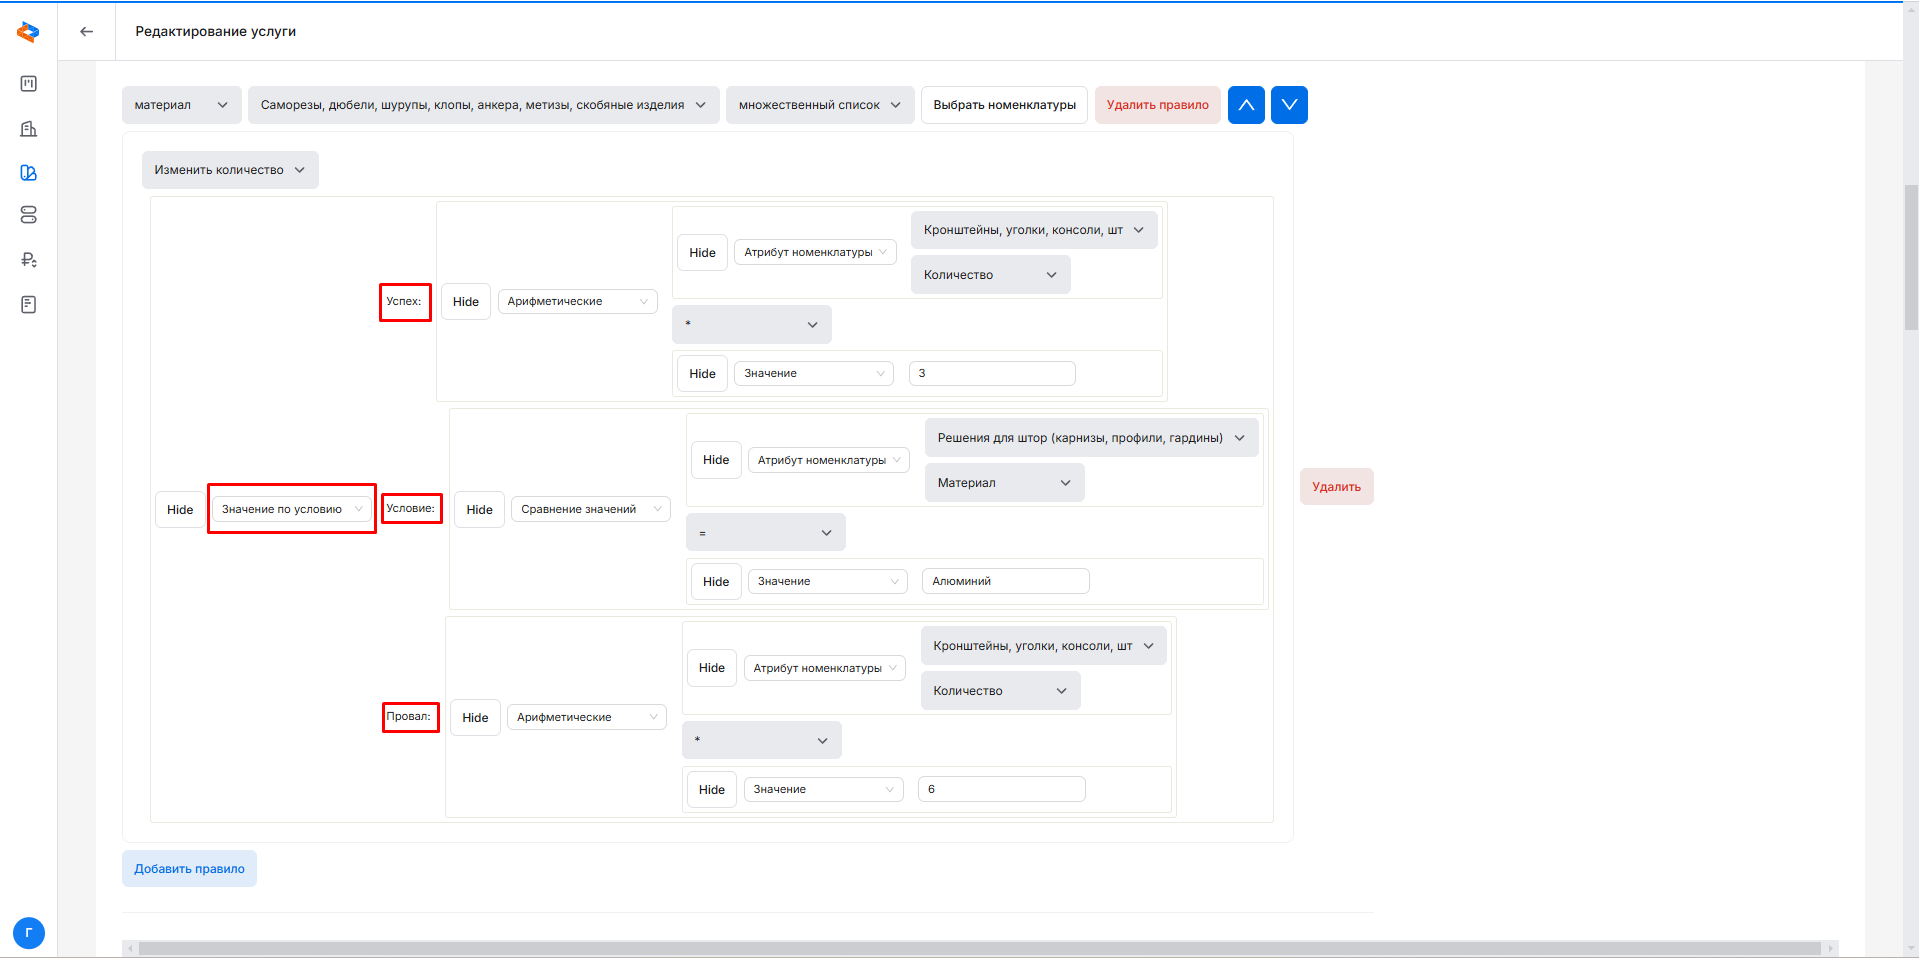This screenshot has width=1919, height=958.
Task: Move rule up with blue arrow
Action: [1246, 105]
